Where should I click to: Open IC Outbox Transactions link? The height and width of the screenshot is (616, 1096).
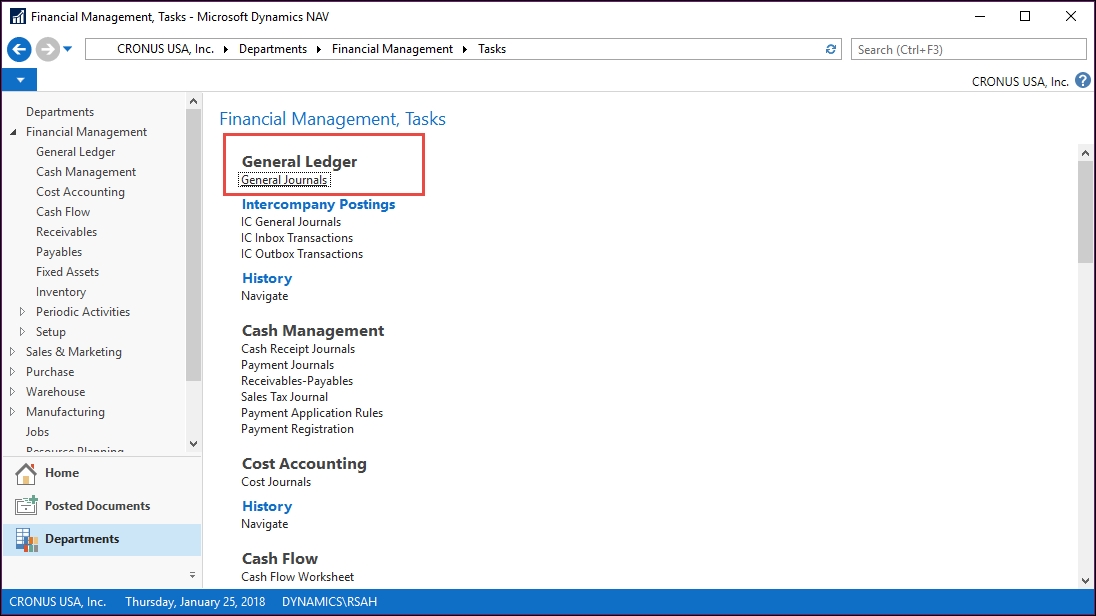tap(302, 255)
